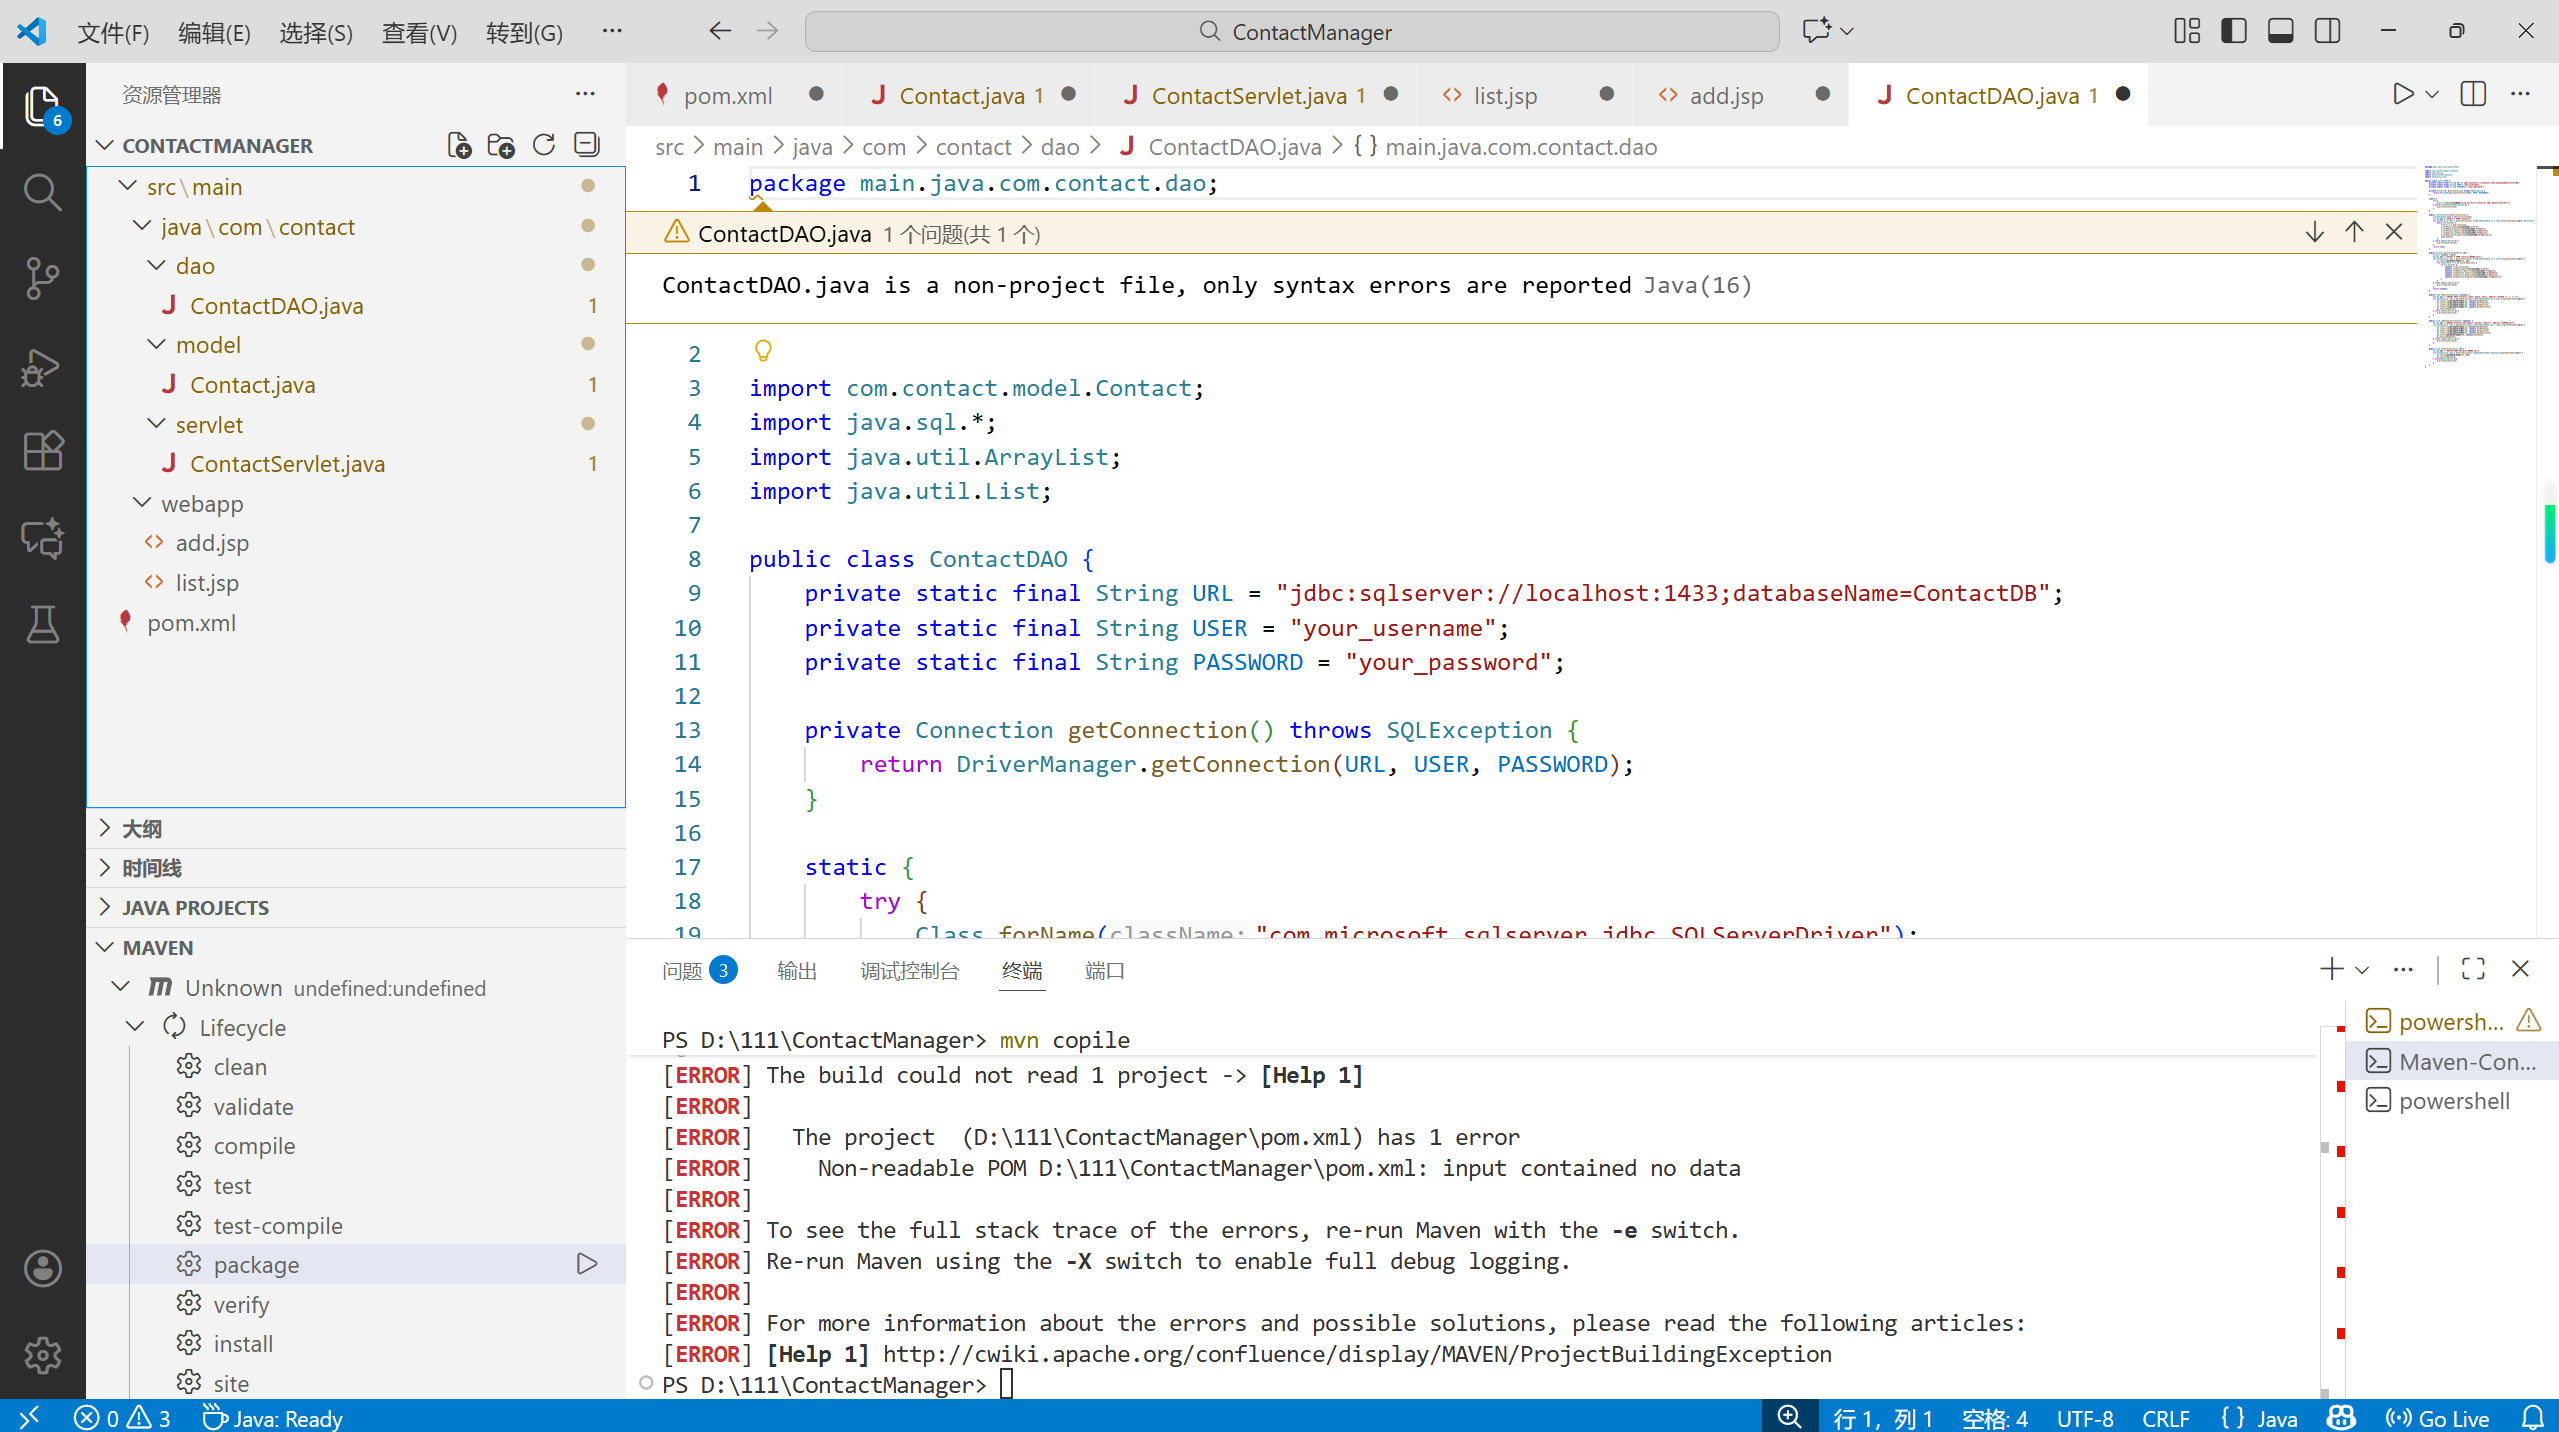Collapse the Lifecycle node in Maven

point(136,1027)
